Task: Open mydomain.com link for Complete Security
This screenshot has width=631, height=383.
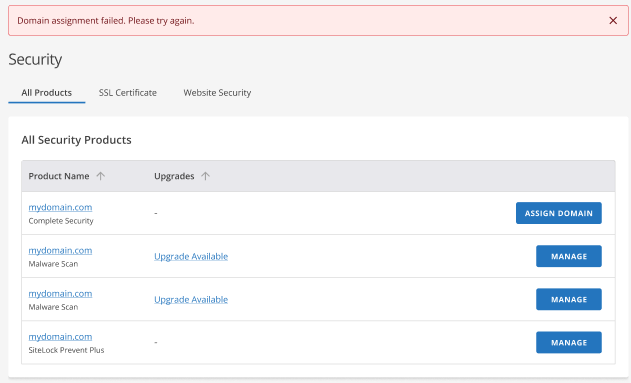Action: tap(60, 207)
